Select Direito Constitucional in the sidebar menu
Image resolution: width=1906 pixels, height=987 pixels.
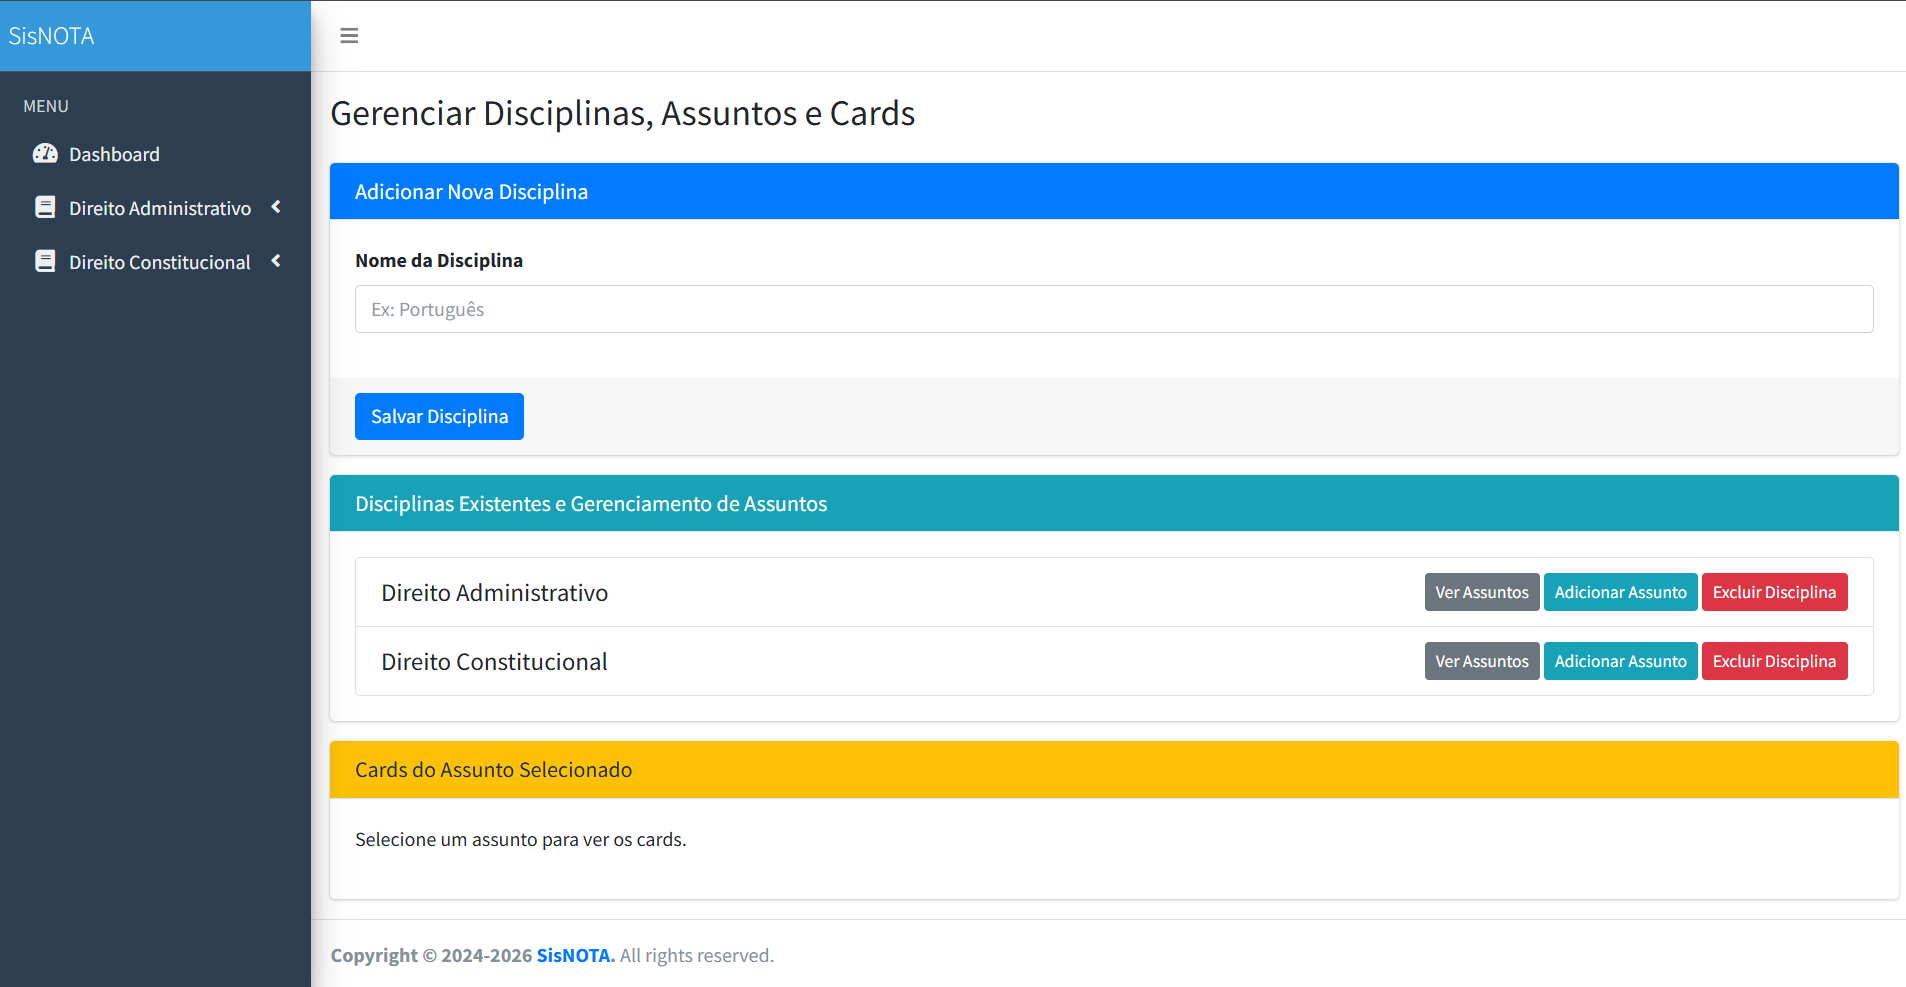click(160, 263)
